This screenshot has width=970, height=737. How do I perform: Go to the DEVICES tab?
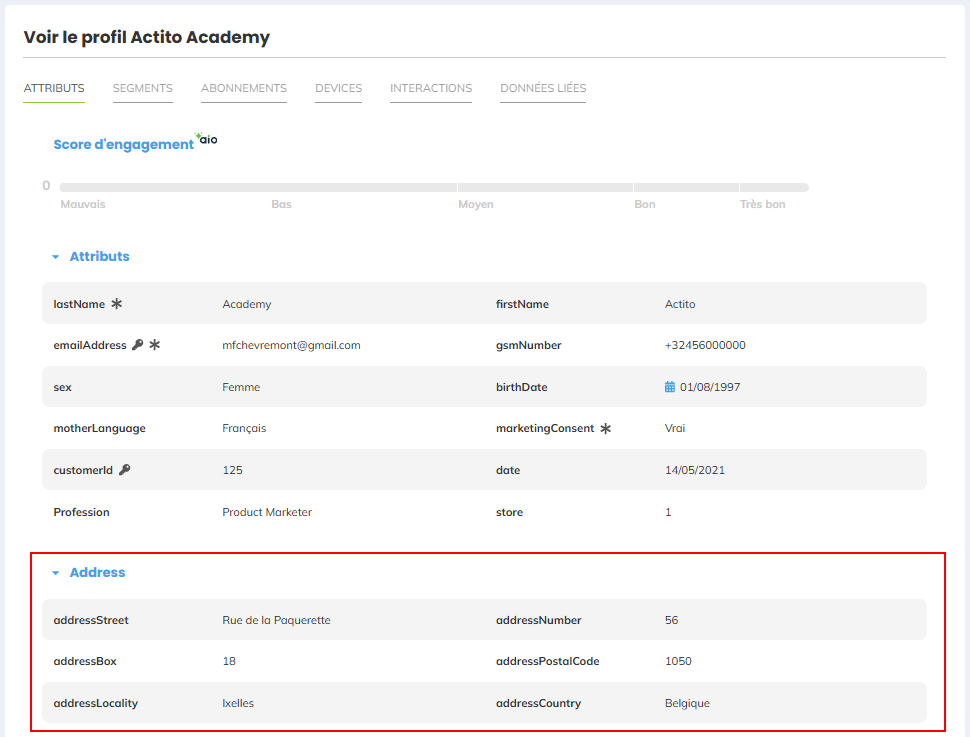[x=338, y=88]
